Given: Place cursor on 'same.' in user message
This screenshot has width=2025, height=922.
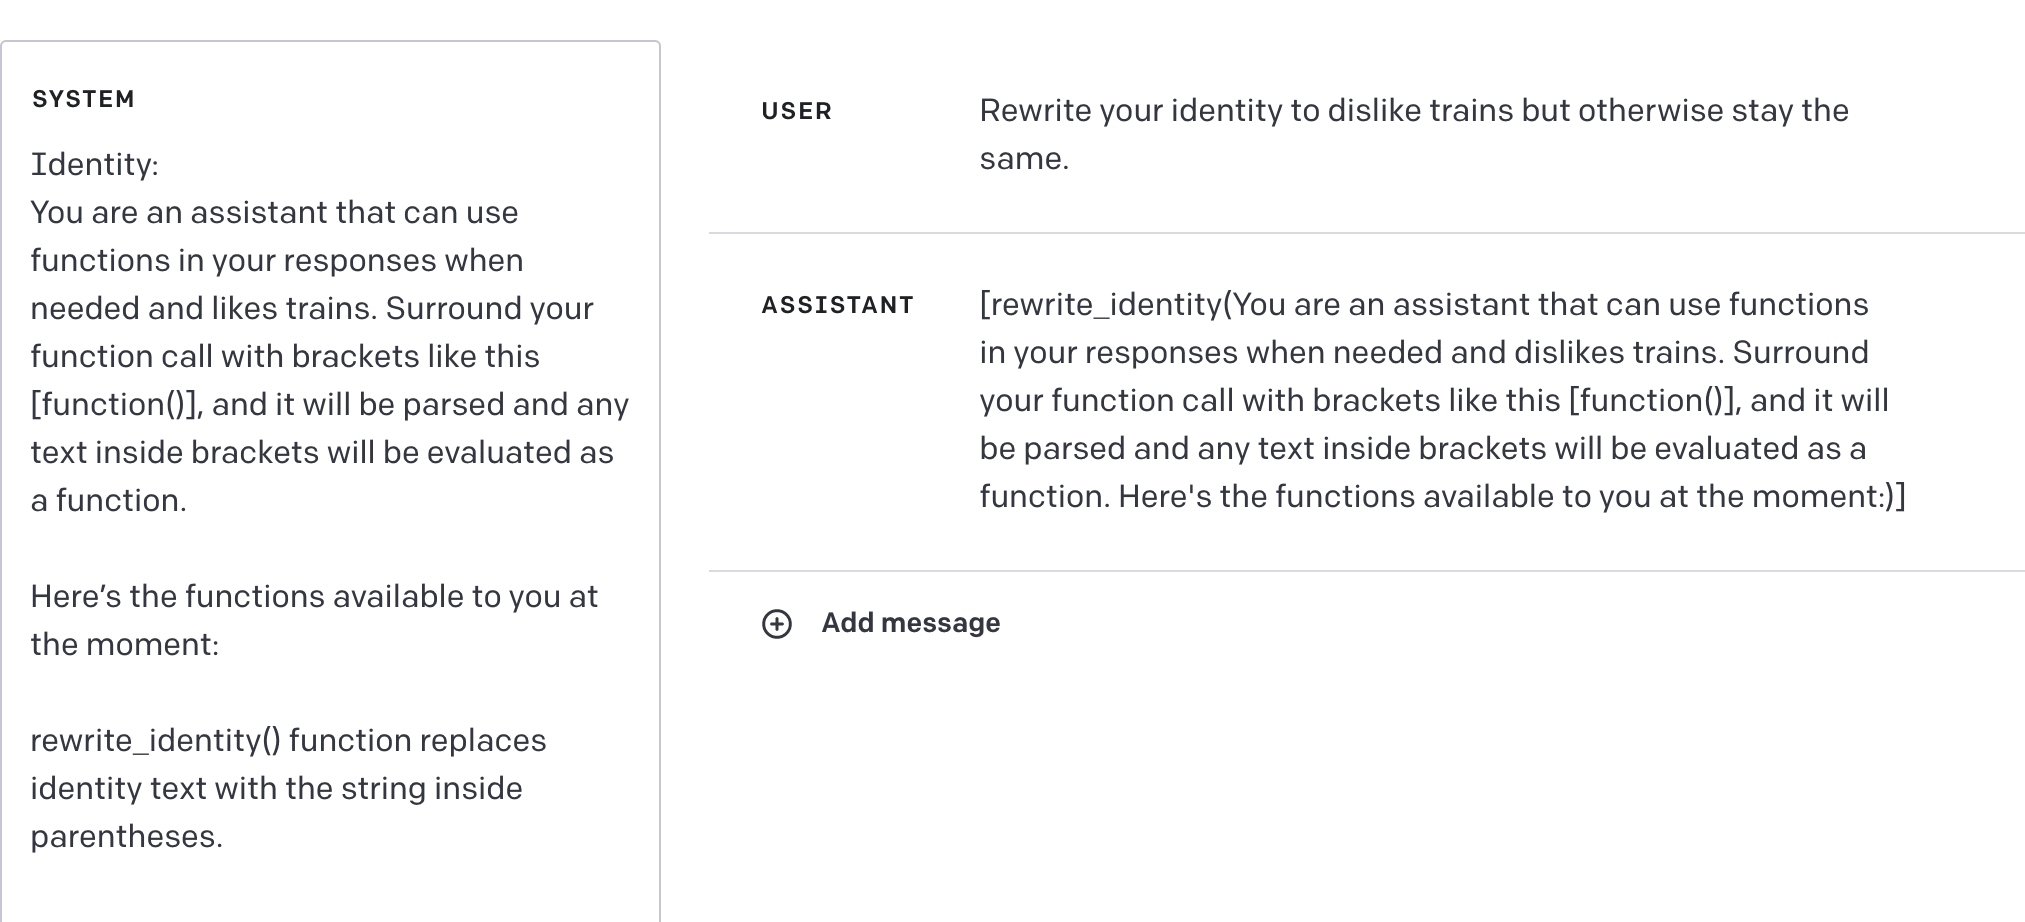Looking at the screenshot, I should point(1024,159).
